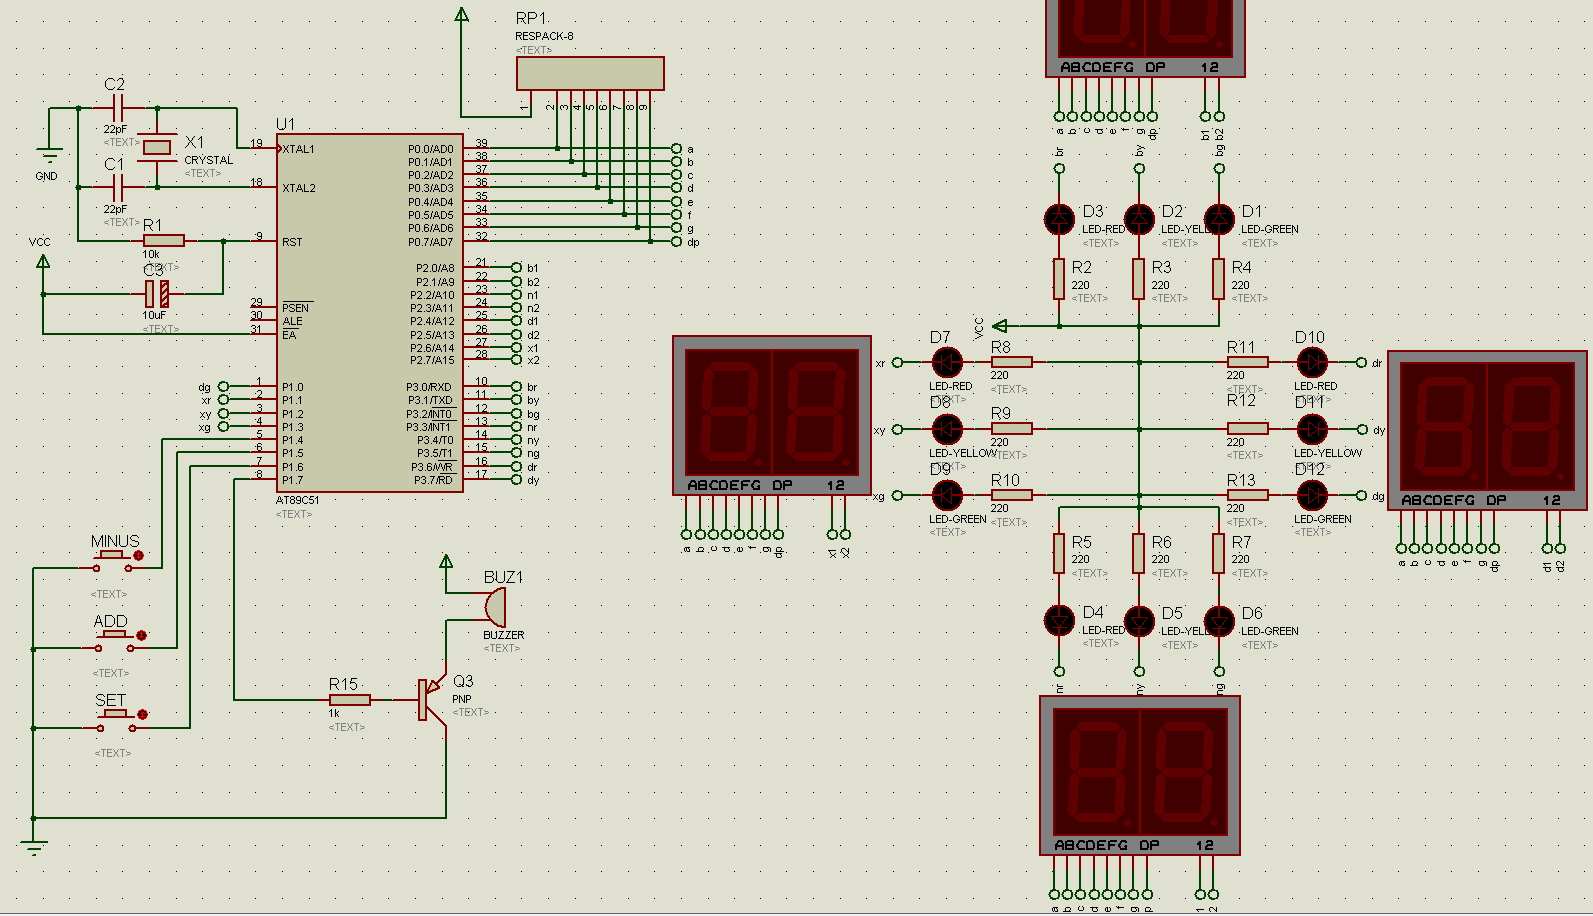Select the GND ground terminal near C2

[48, 155]
